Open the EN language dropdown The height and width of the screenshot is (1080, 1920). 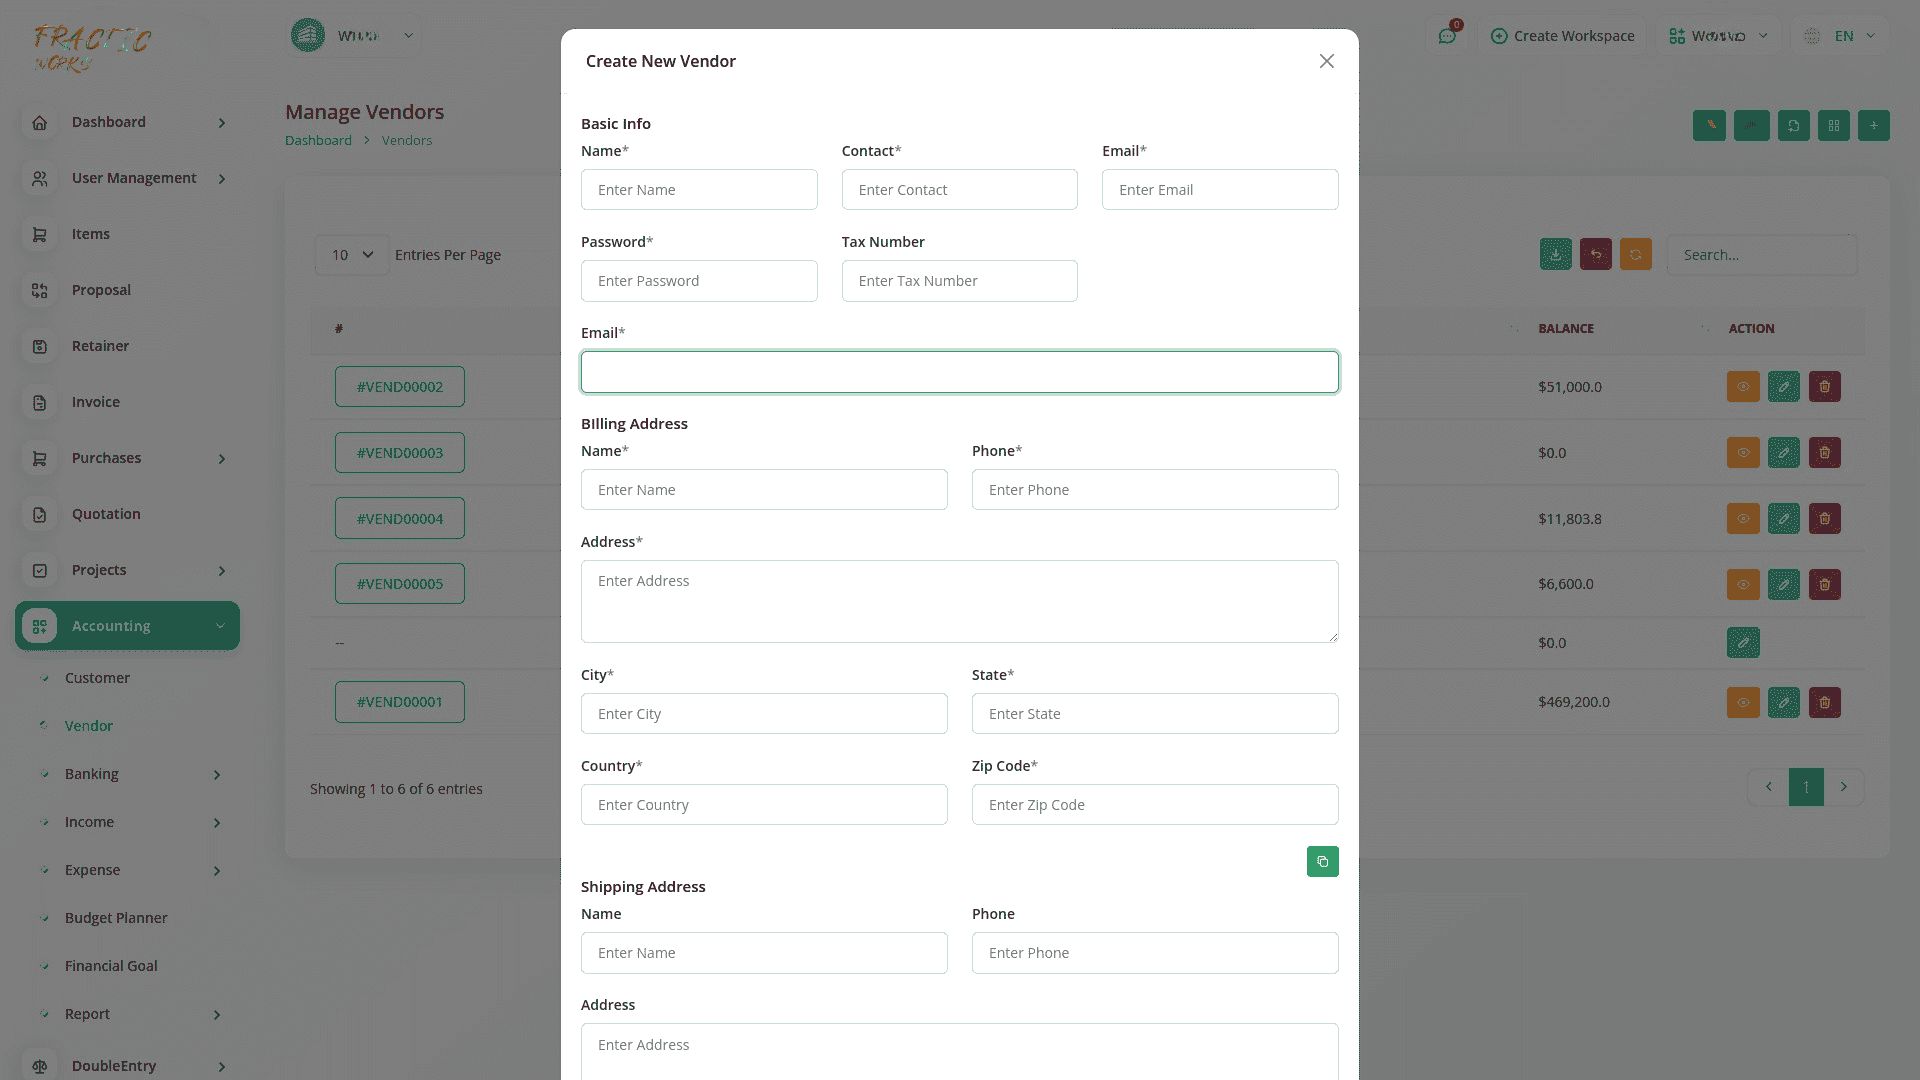1842,36
